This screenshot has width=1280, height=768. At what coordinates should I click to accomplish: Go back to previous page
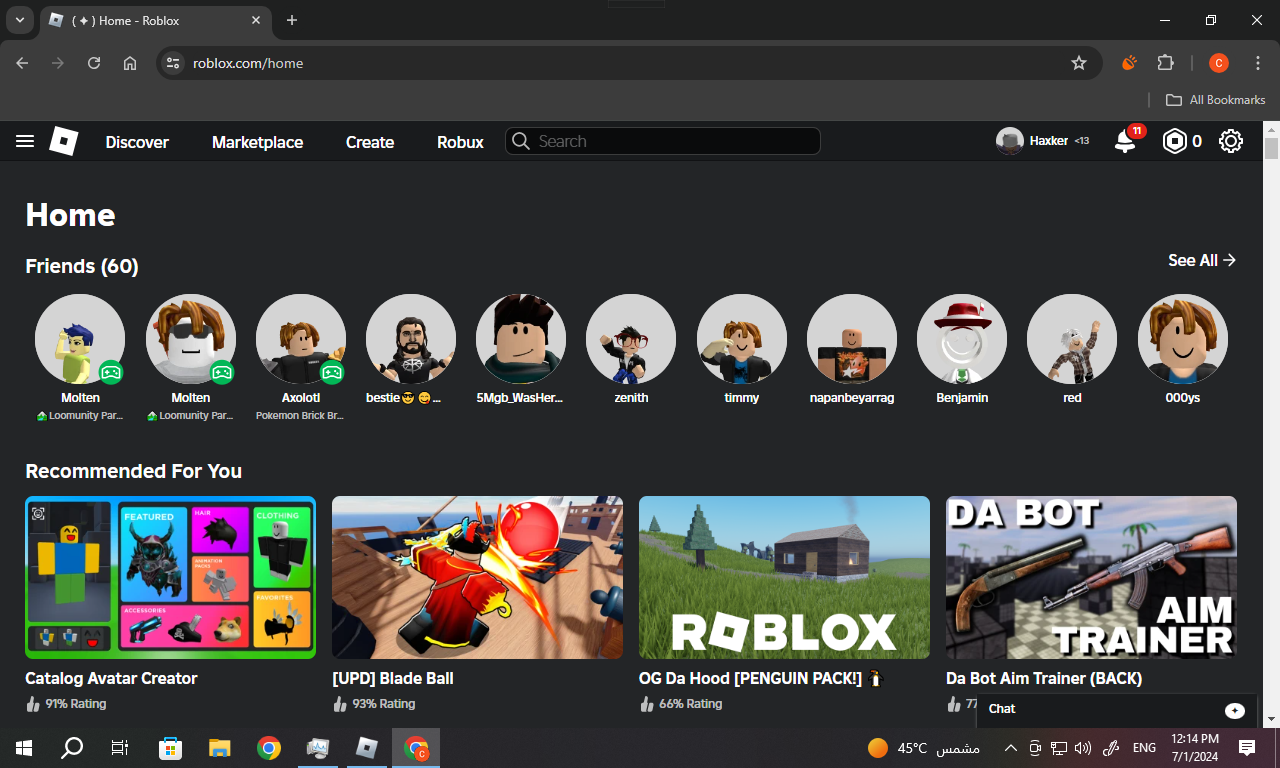22,63
